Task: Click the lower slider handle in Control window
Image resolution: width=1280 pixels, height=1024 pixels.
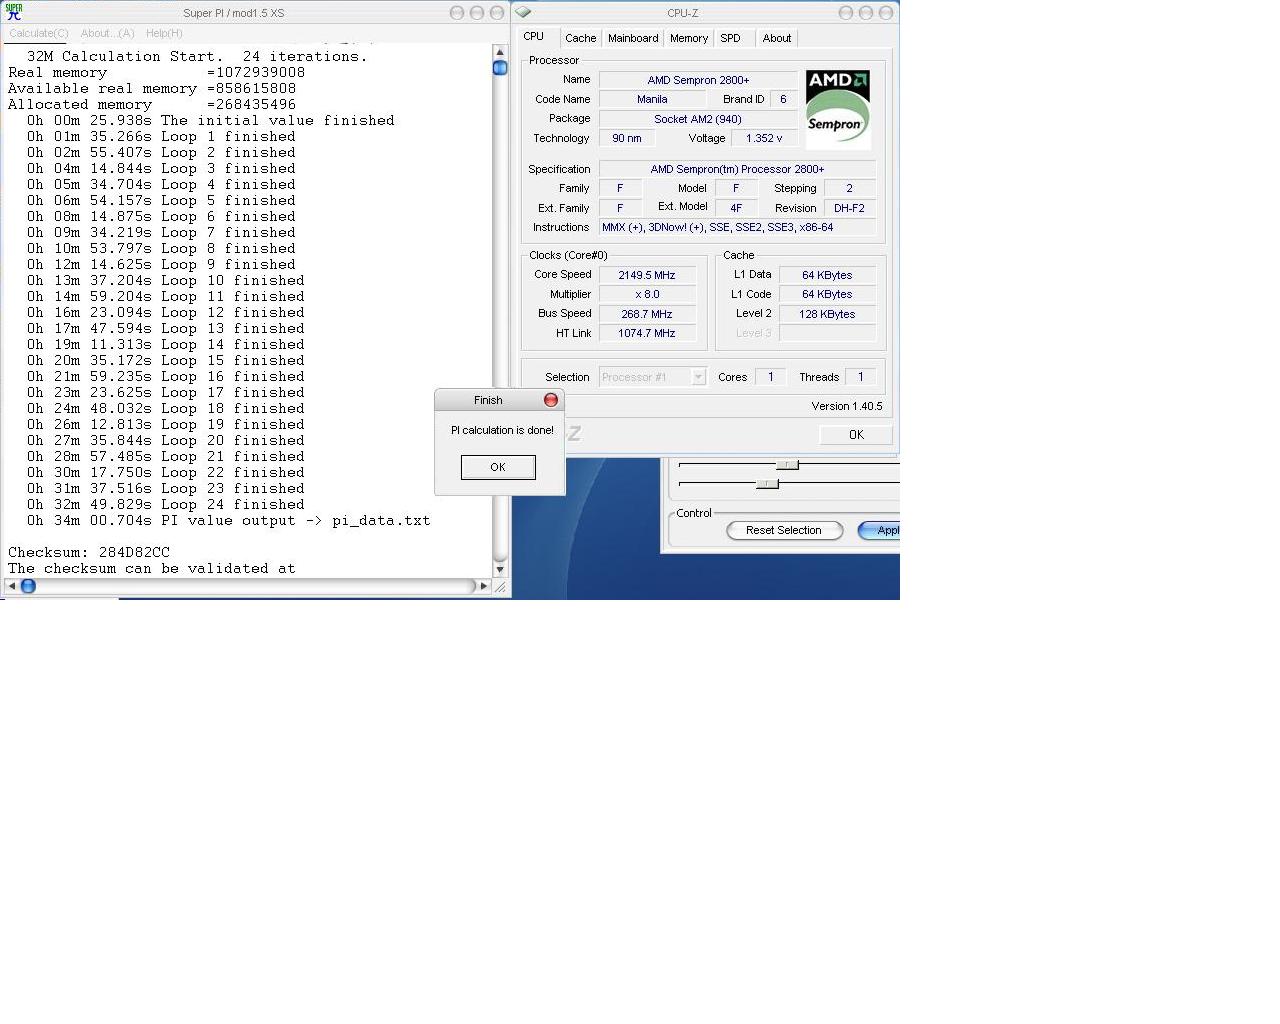Action: coord(767,484)
